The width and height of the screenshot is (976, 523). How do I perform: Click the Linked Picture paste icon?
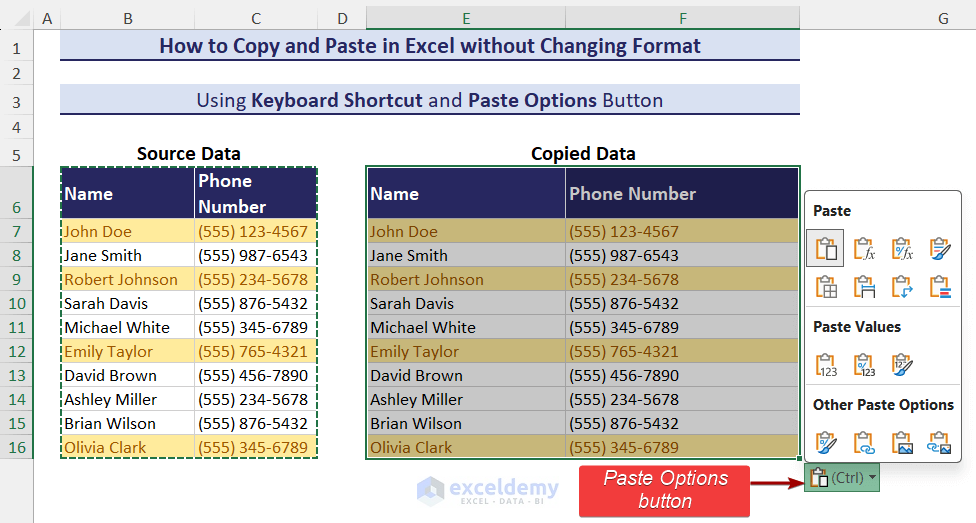940,442
